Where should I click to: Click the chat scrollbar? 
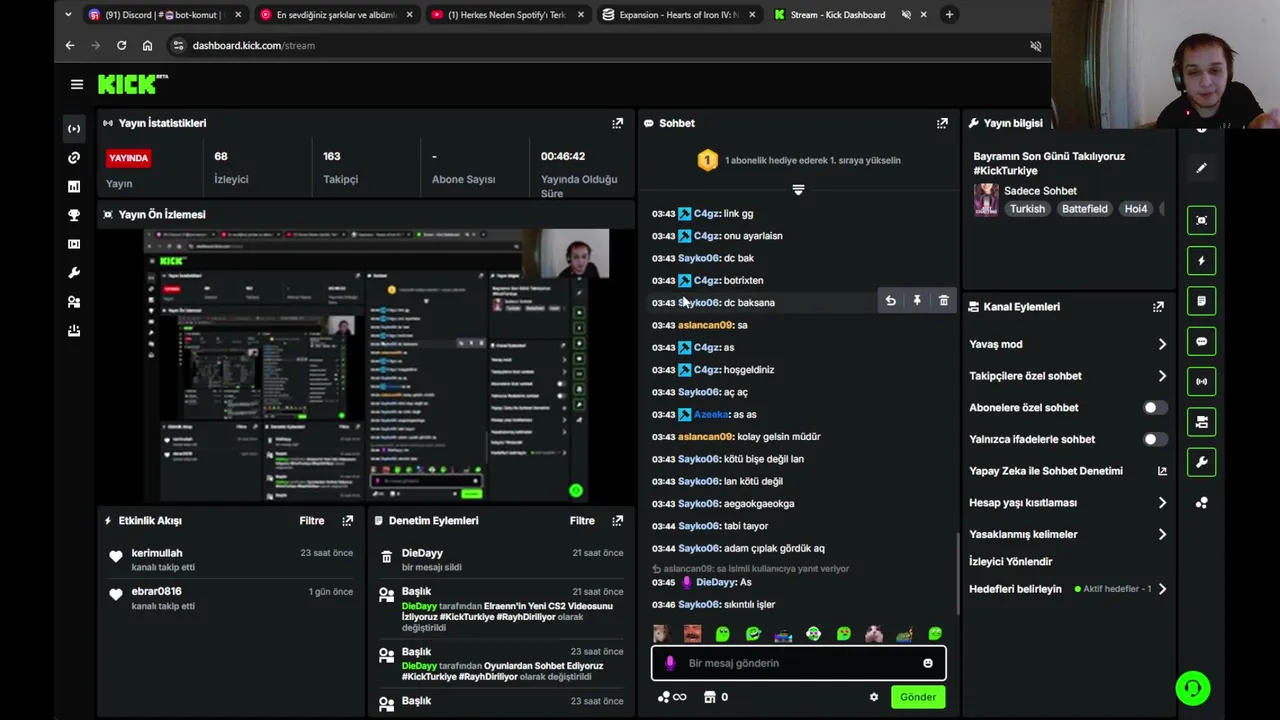click(958, 573)
